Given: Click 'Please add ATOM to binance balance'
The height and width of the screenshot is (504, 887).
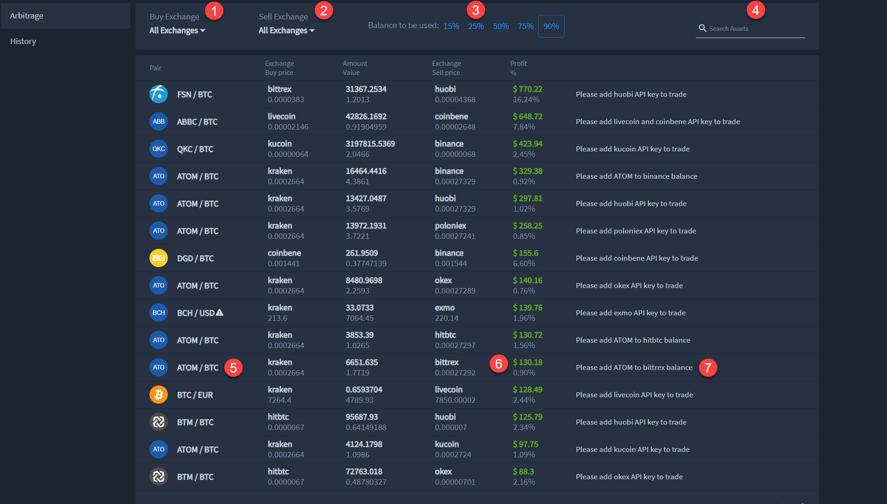Looking at the screenshot, I should tap(636, 176).
